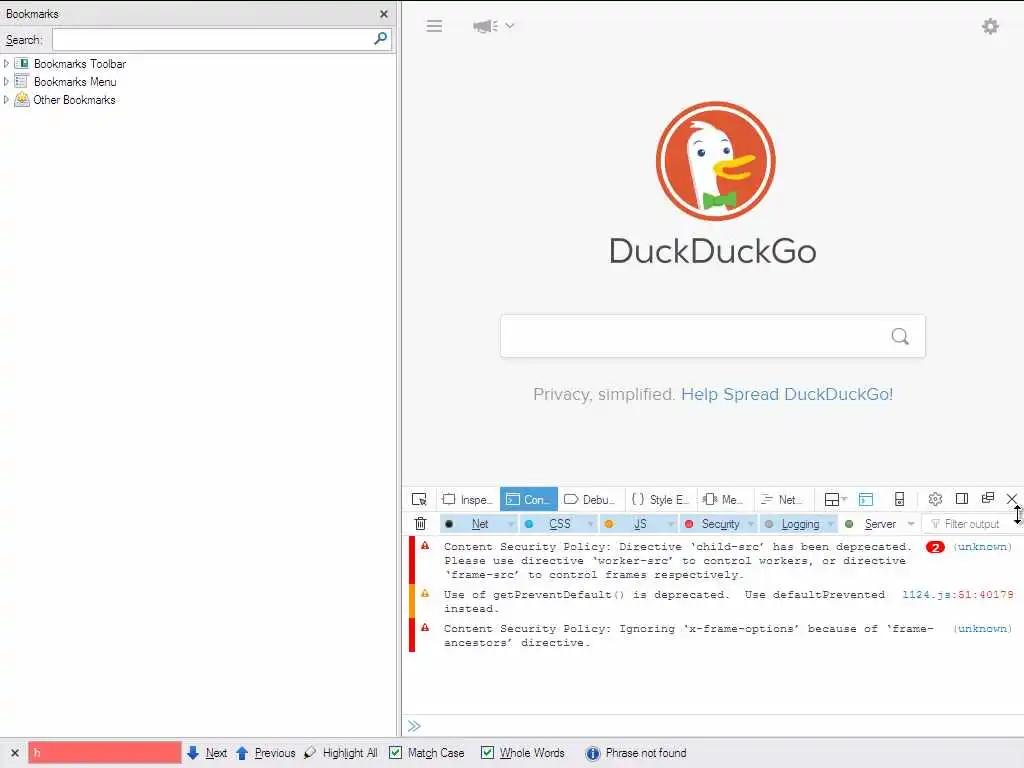Toggle responsive design mode icon
This screenshot has height=768, width=1024.
pyautogui.click(x=899, y=500)
